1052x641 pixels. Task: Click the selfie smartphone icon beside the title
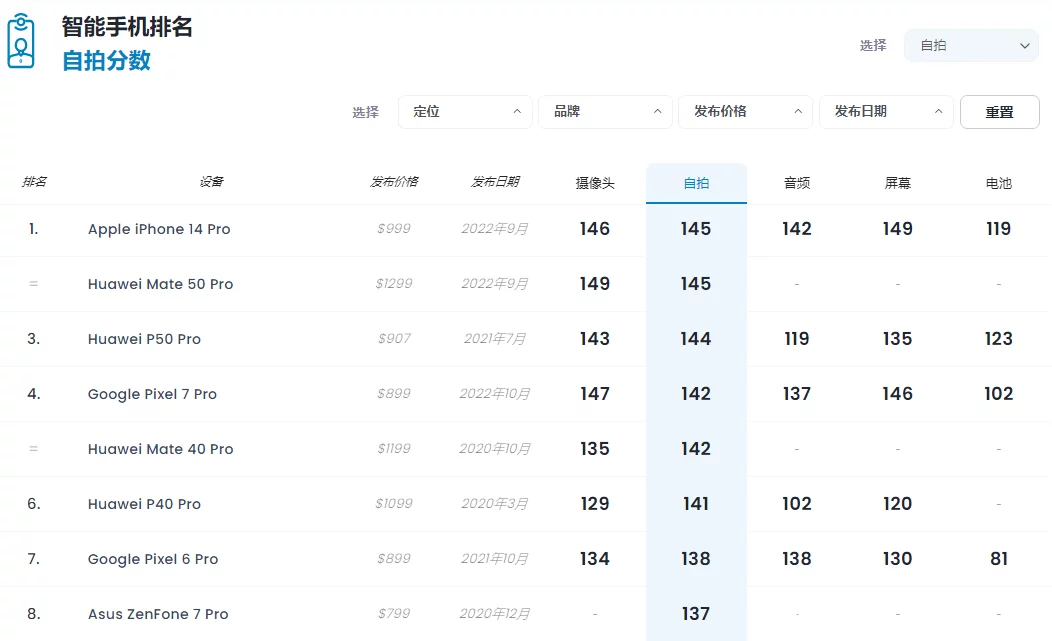(21, 41)
